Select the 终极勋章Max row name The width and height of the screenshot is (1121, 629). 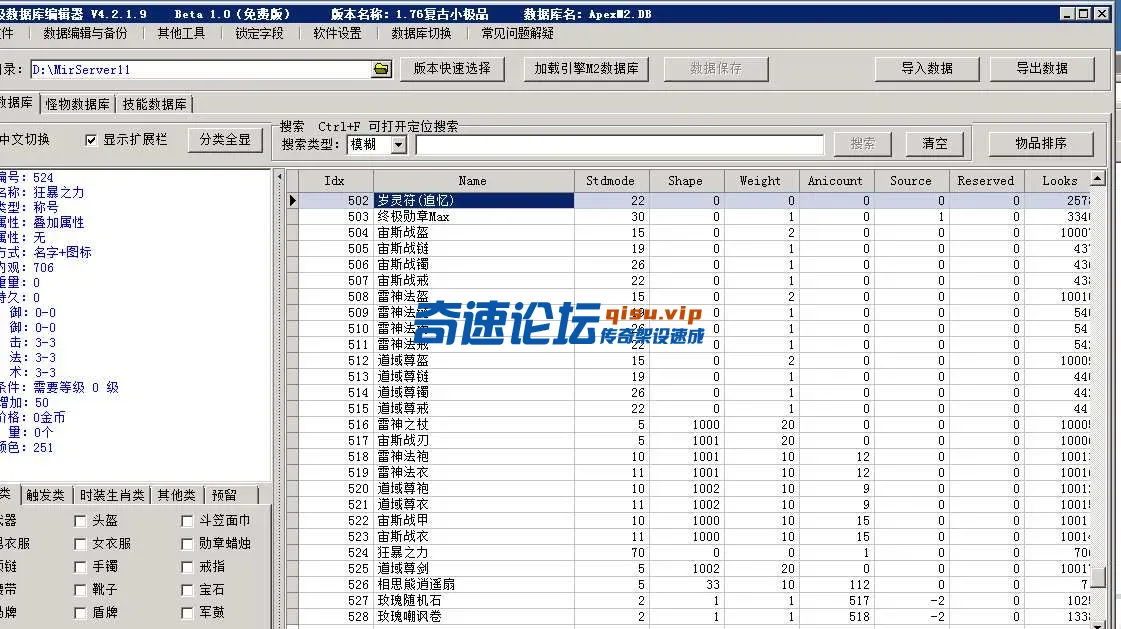tap(473, 217)
